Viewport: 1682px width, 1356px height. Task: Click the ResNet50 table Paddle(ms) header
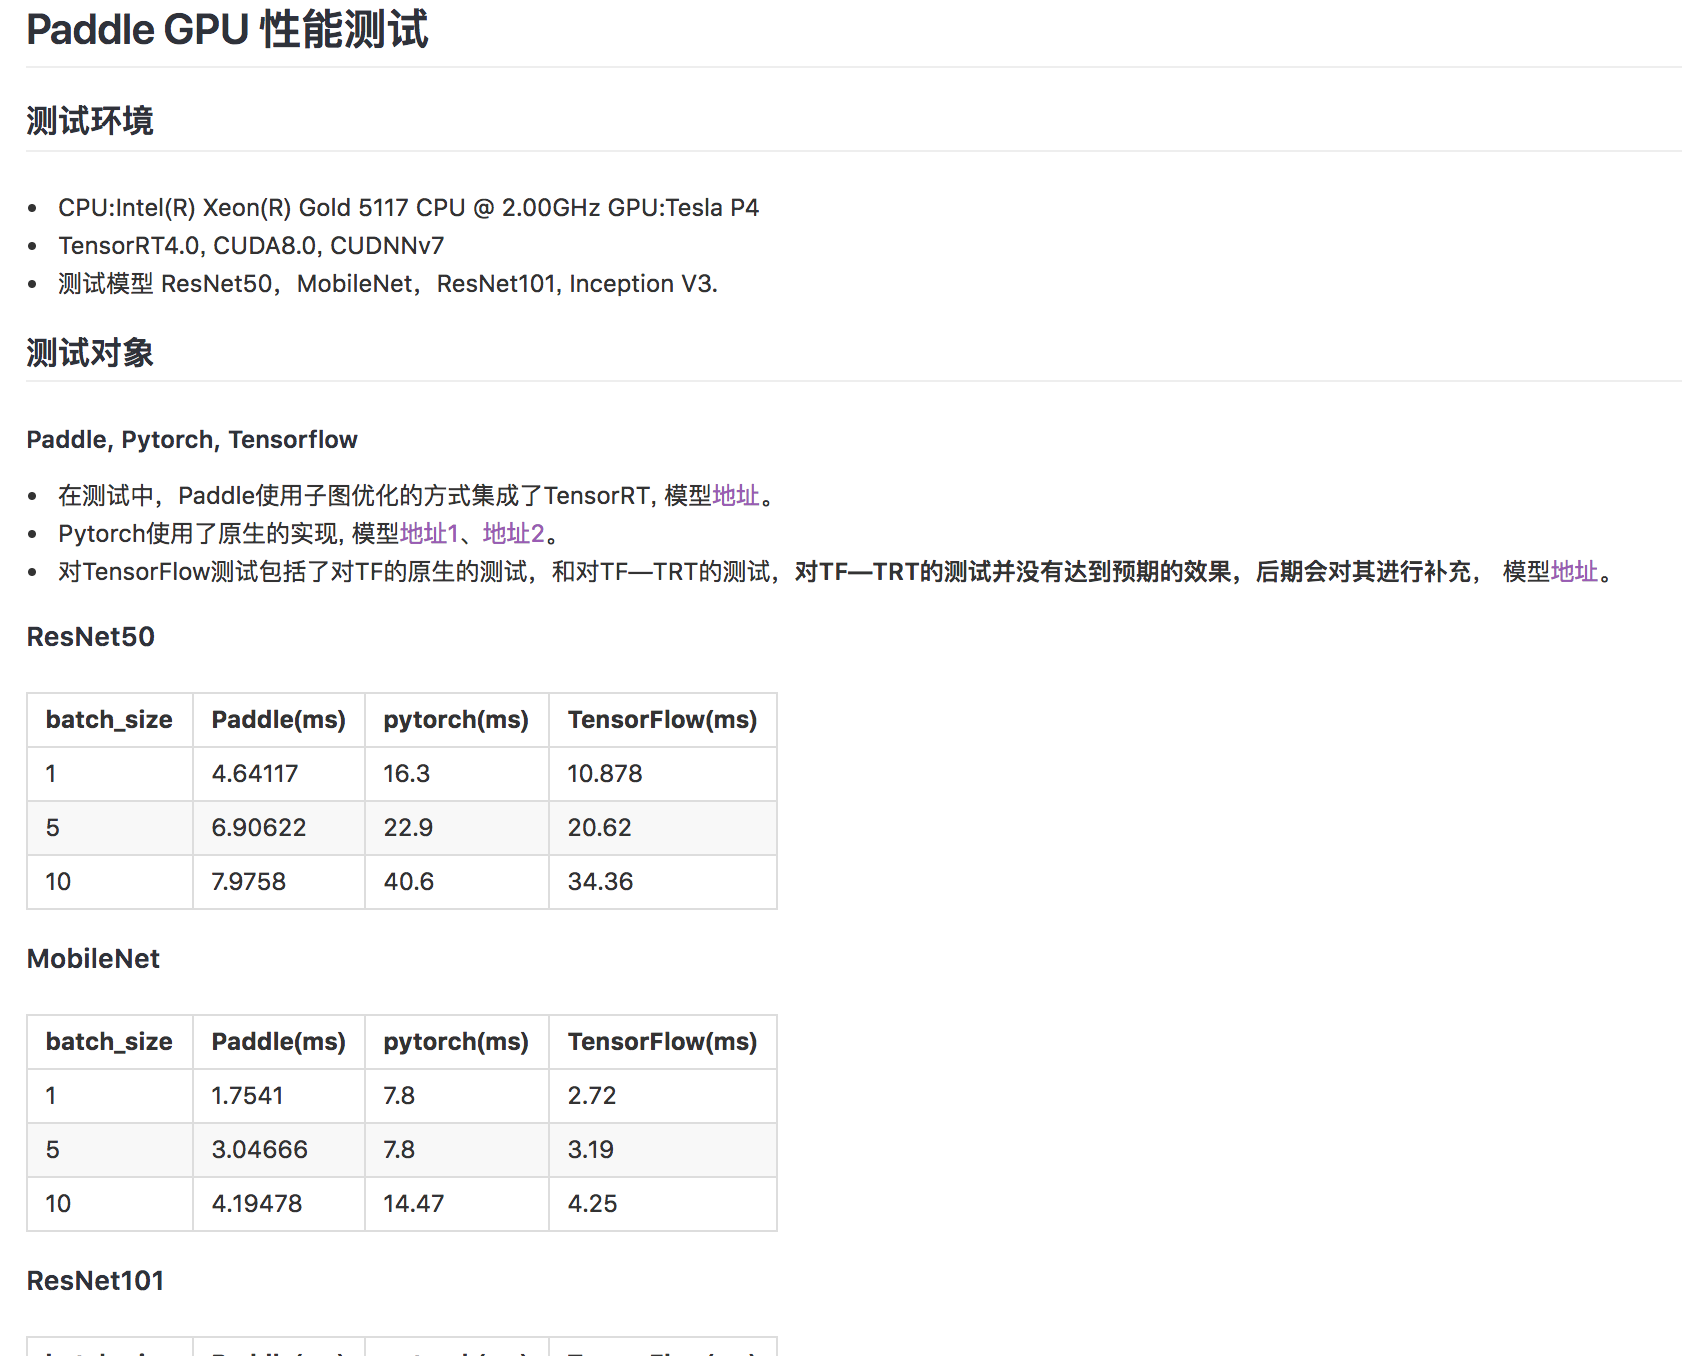pos(279,720)
